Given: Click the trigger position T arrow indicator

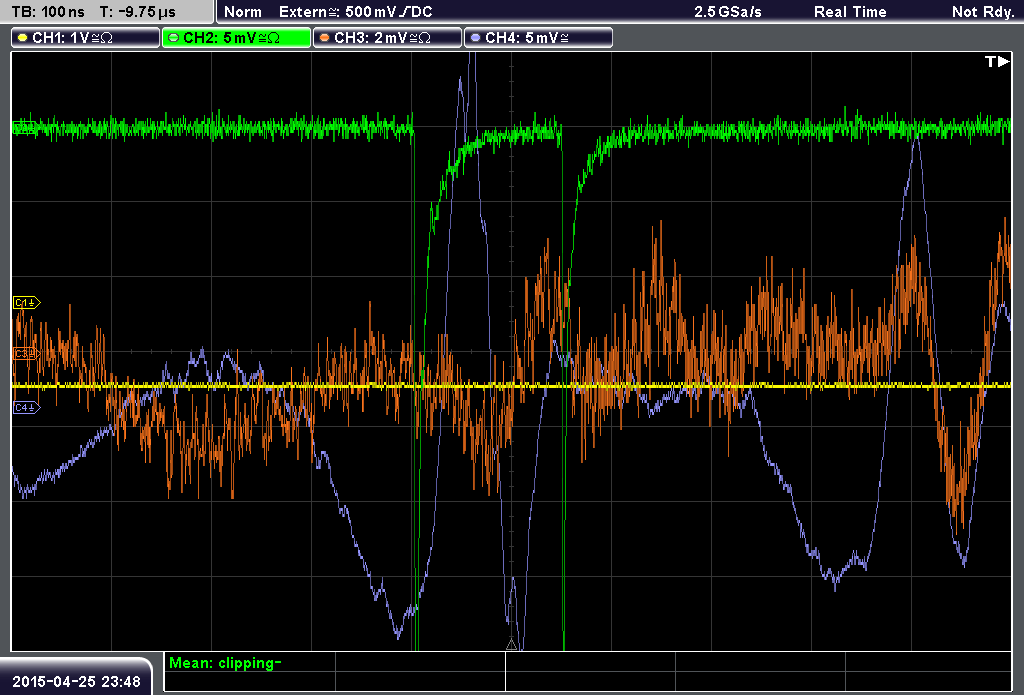Looking at the screenshot, I should 997,61.
